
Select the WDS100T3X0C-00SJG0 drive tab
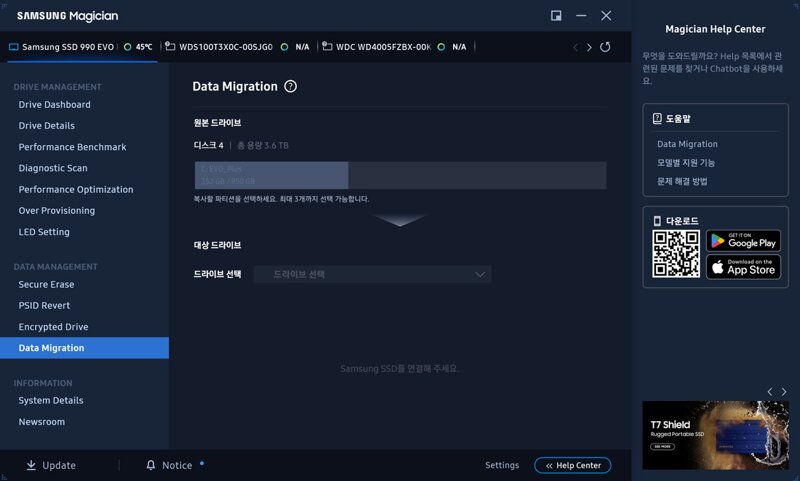coord(238,47)
